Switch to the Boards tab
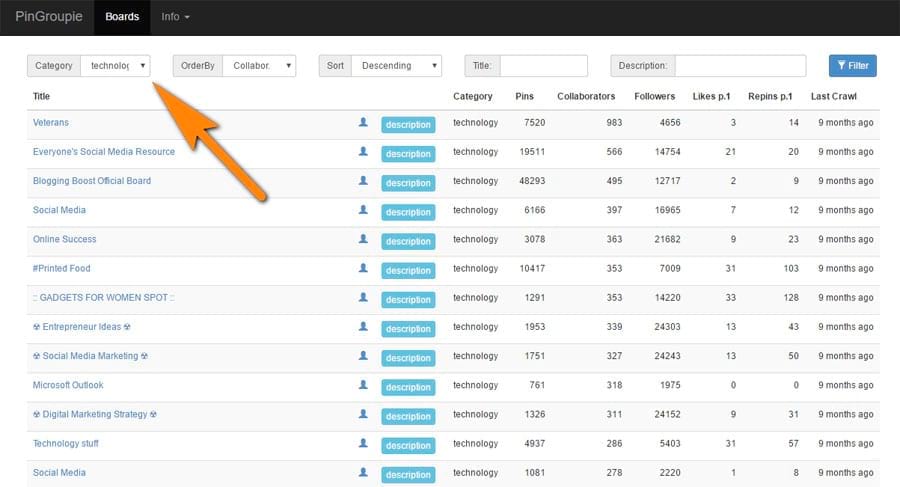900x487 pixels. pyautogui.click(x=122, y=17)
